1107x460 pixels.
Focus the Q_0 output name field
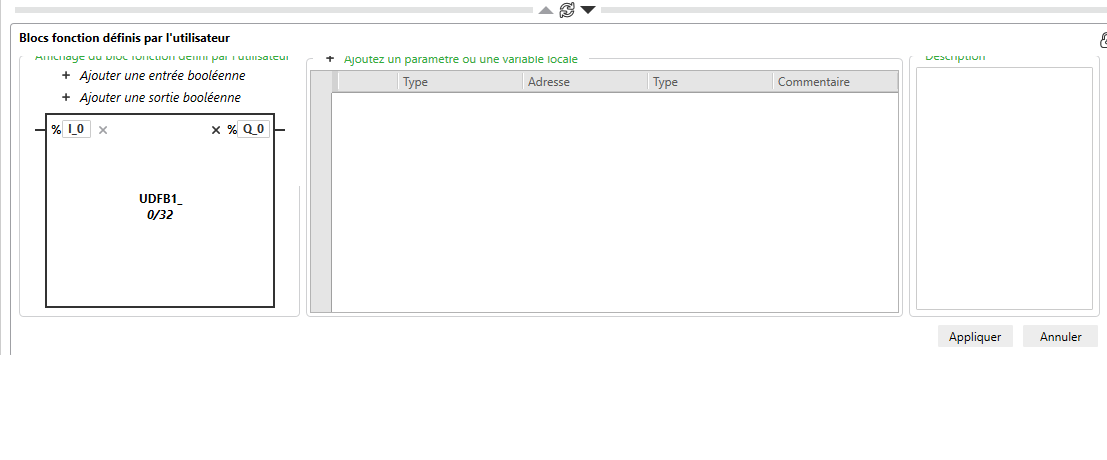click(253, 129)
